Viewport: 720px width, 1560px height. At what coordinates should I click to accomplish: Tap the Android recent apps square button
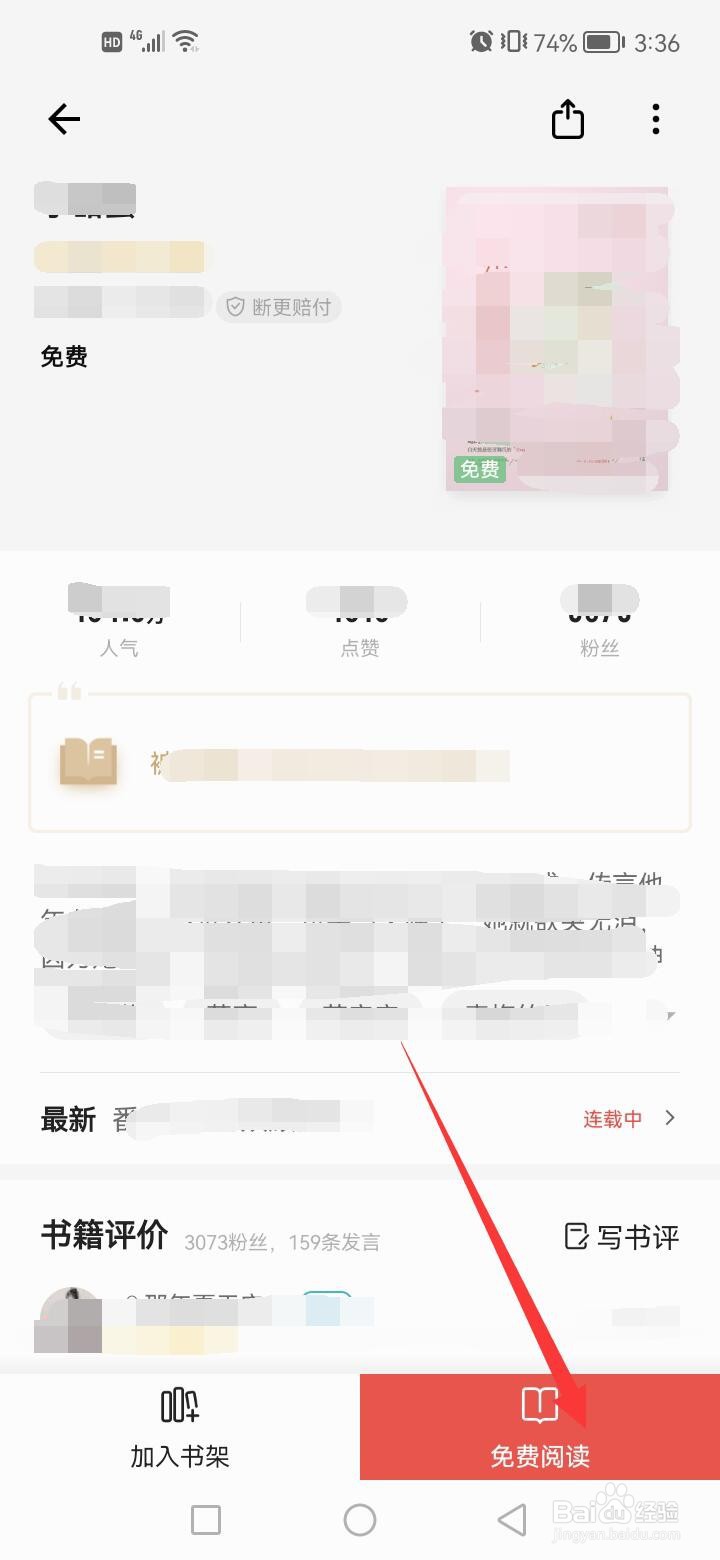(206, 1520)
